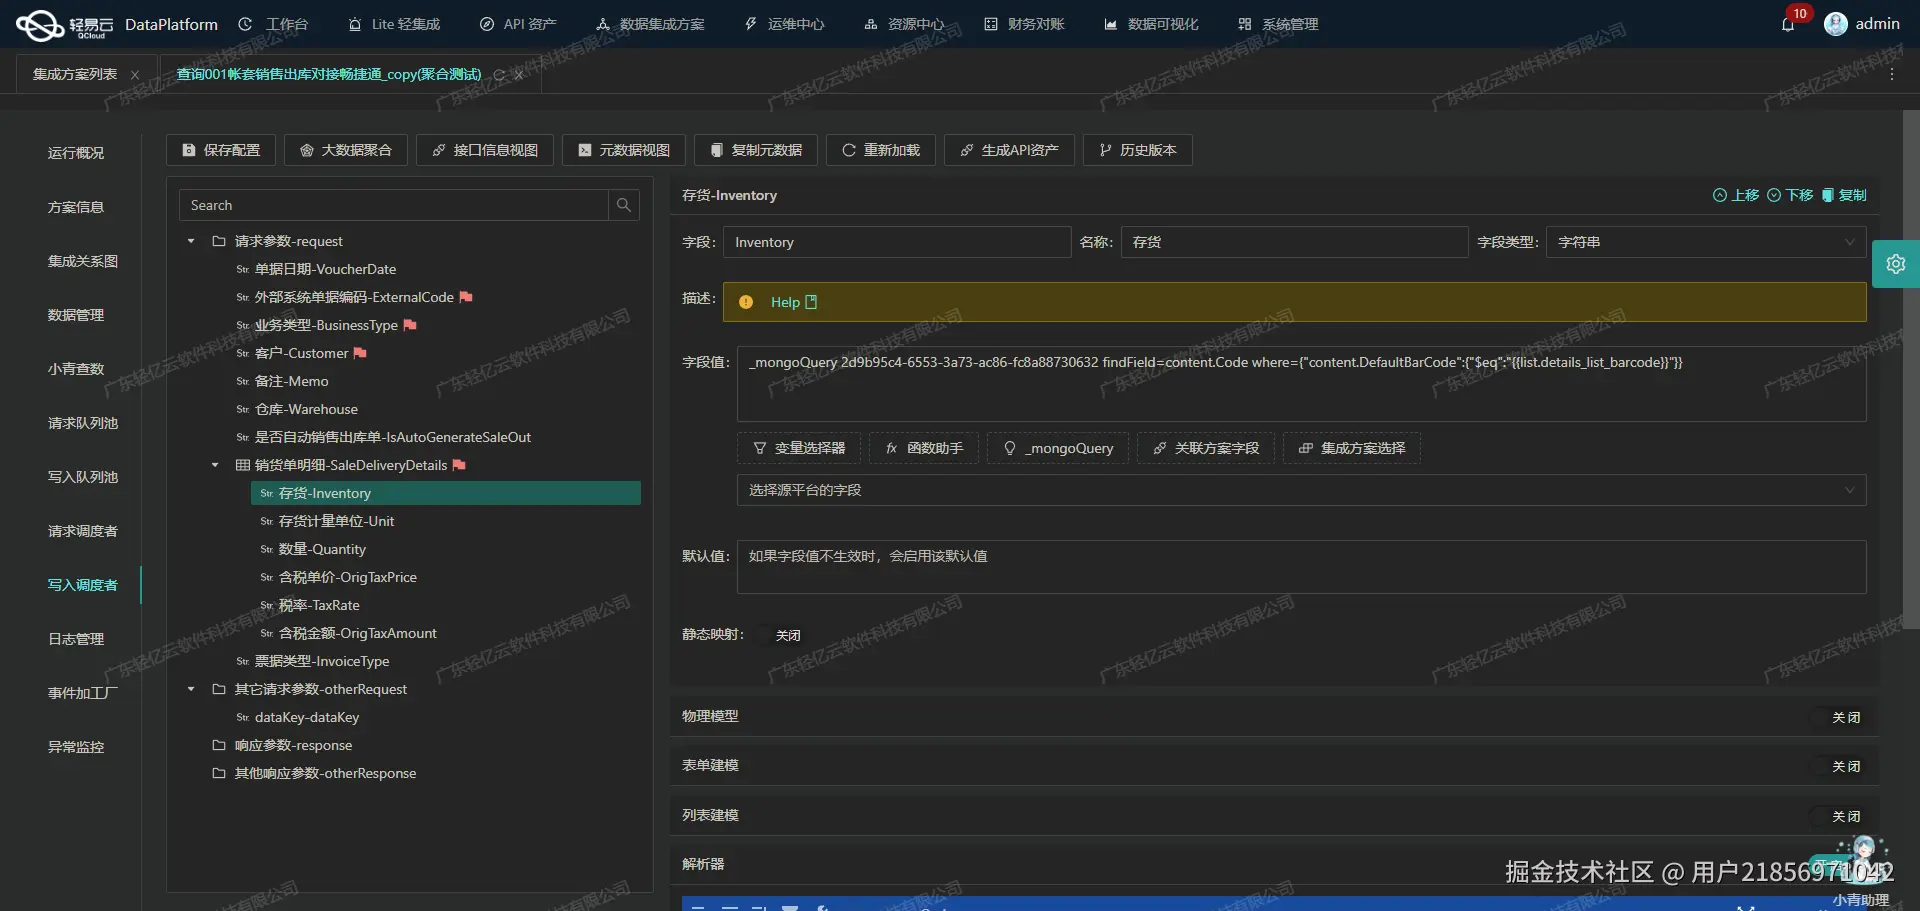The width and height of the screenshot is (1920, 911).
Task: Click inside the Search input field
Action: tap(390, 205)
